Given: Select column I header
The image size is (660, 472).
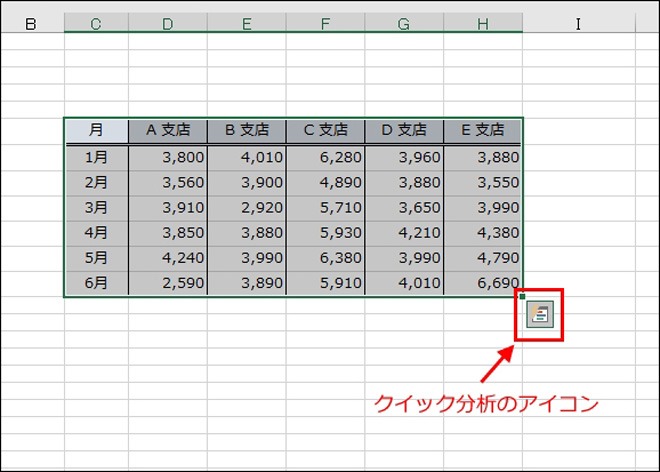Looking at the screenshot, I should (578, 23).
